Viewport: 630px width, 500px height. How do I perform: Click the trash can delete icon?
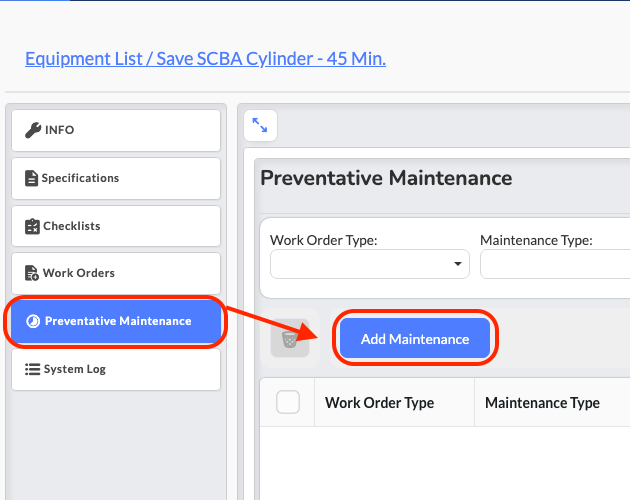[x=289, y=339]
